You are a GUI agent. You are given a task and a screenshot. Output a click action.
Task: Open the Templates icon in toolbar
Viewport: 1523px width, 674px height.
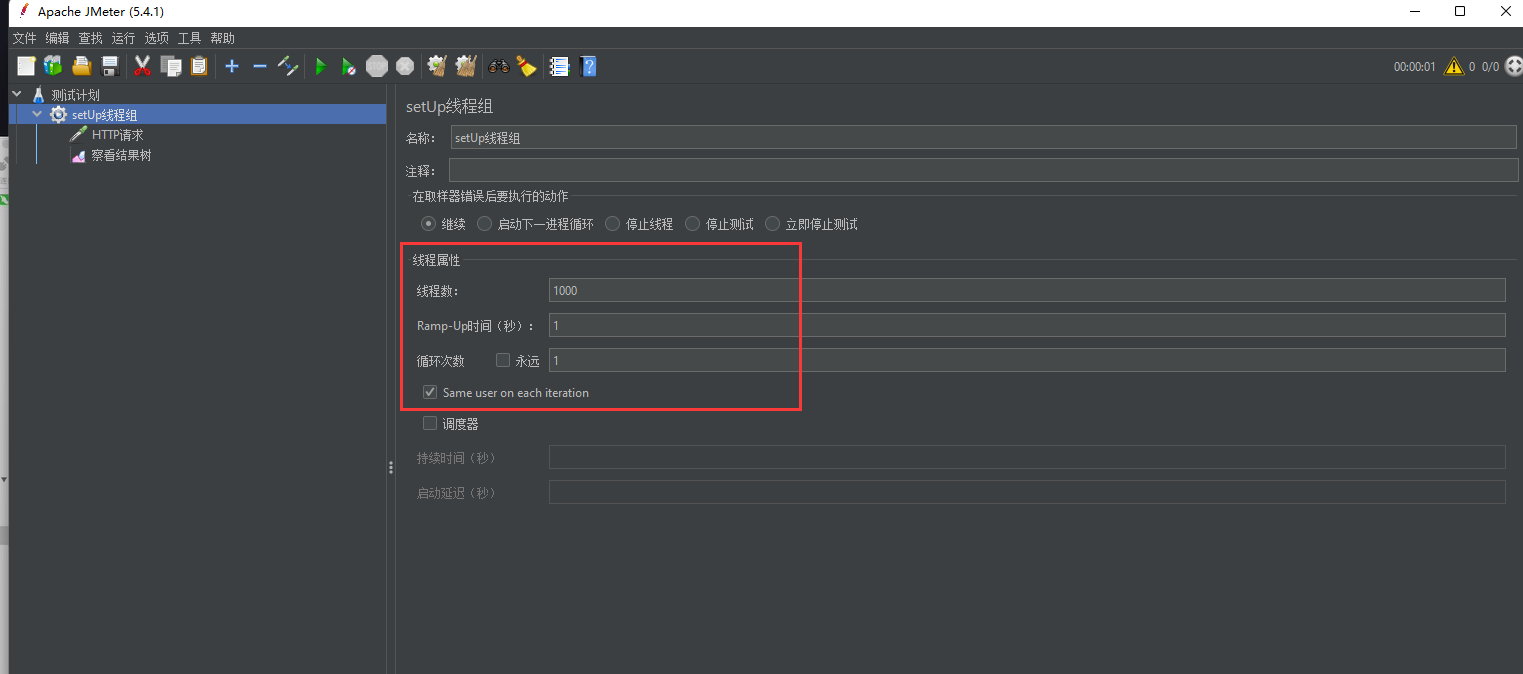[x=53, y=66]
